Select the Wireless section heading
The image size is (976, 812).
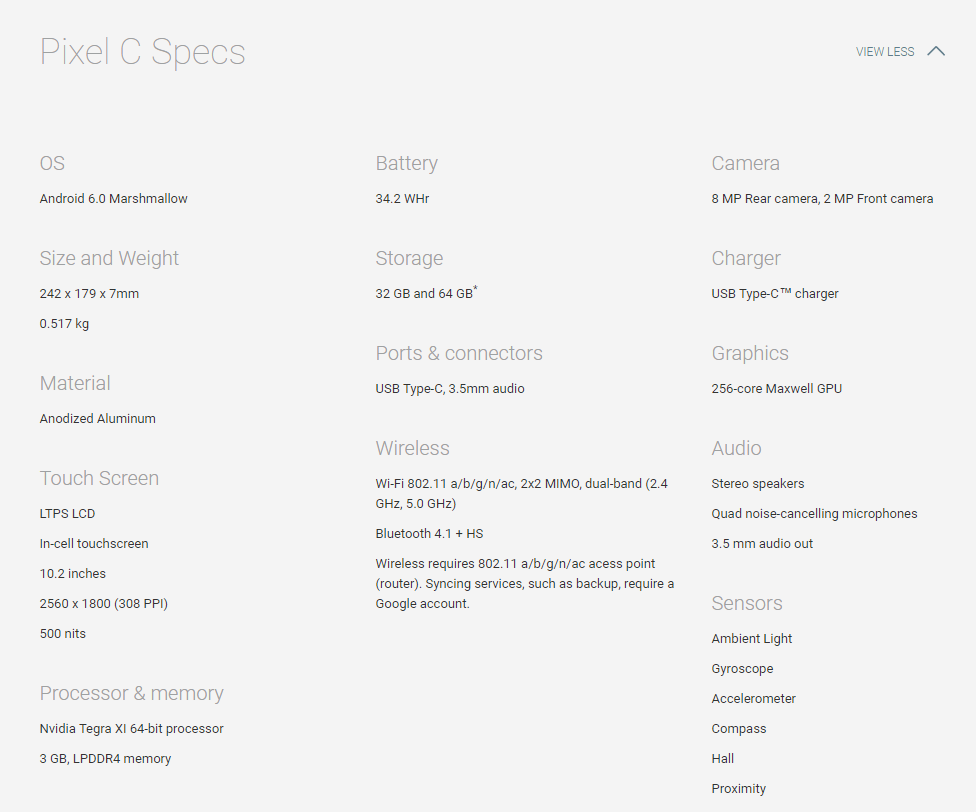(x=412, y=448)
